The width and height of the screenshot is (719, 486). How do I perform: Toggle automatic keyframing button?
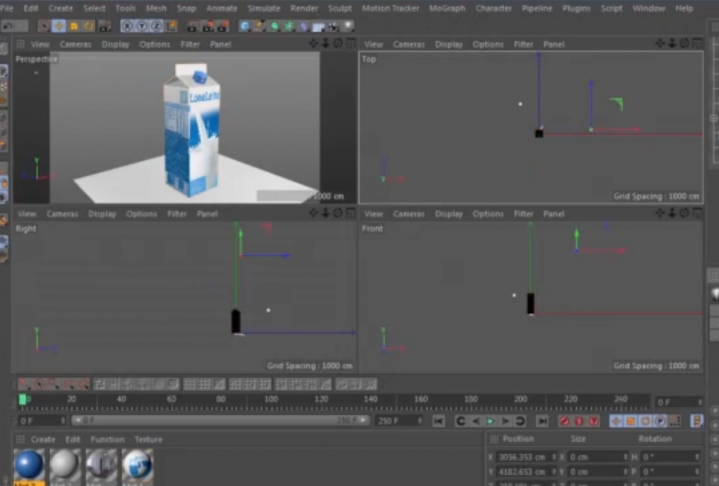(579, 421)
